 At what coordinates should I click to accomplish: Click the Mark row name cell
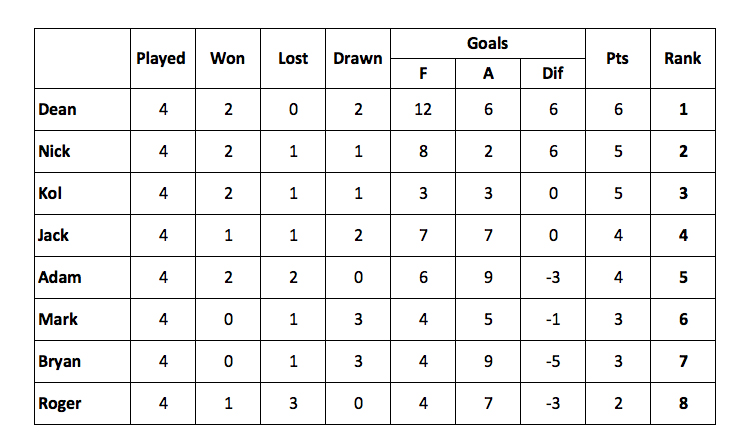82,319
